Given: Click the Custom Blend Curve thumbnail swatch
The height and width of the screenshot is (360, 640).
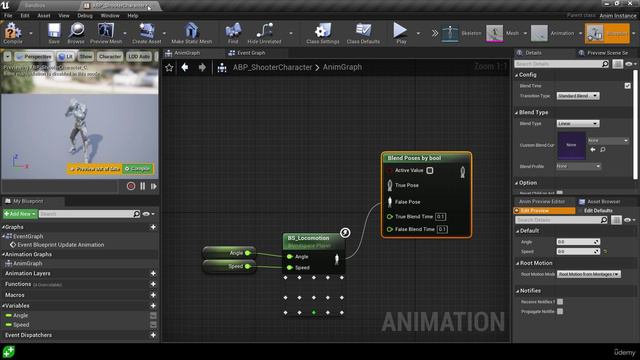Looking at the screenshot, I should point(571,145).
